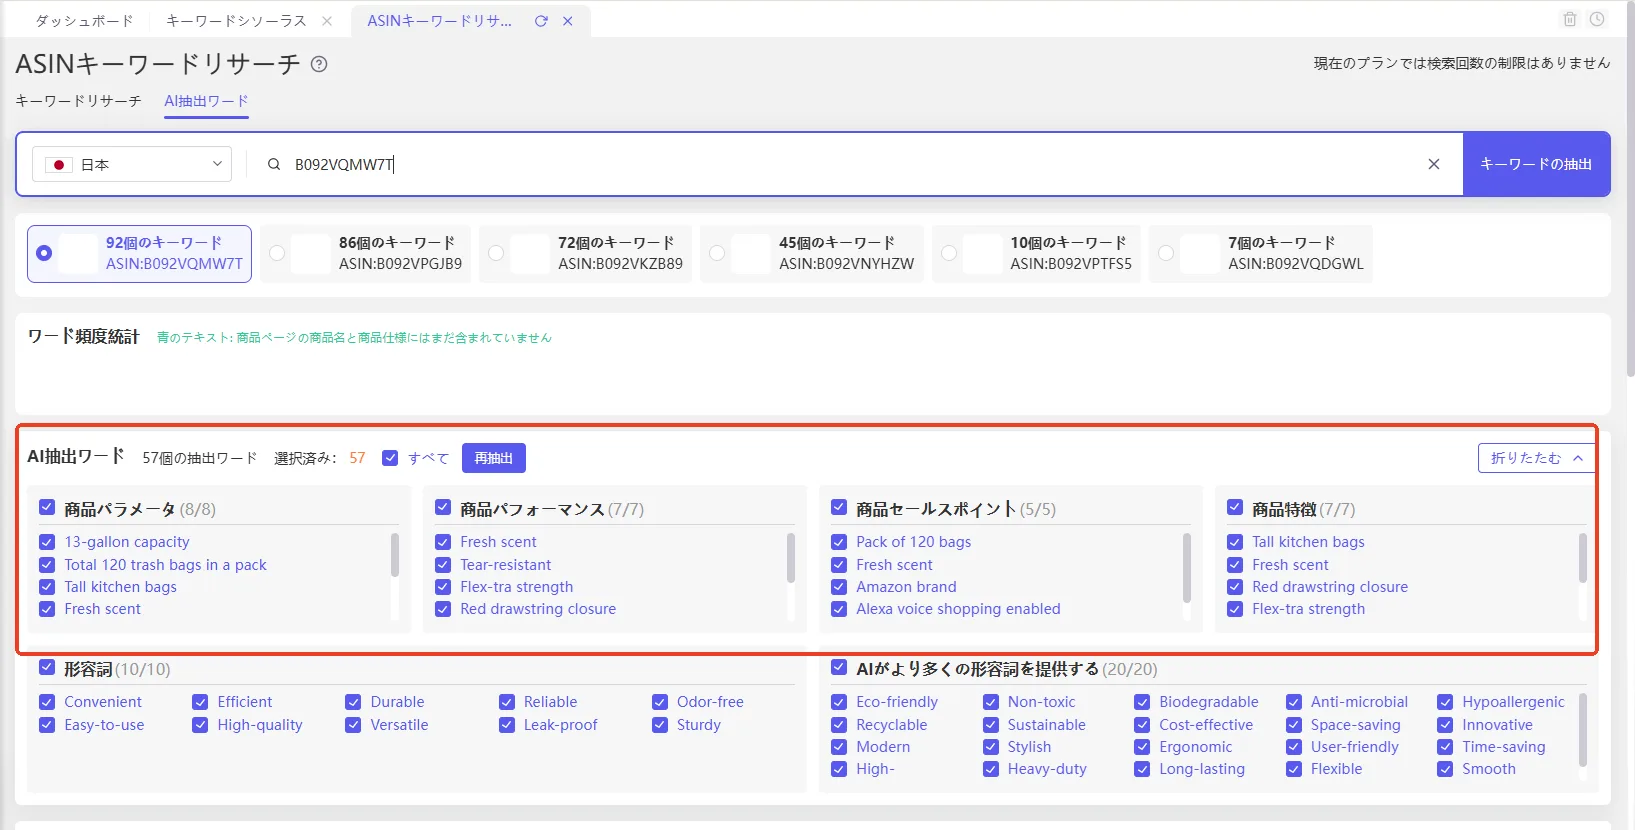This screenshot has height=830, width=1635.
Task: Uncheck the Leak-proof adjective
Action: pos(507,725)
